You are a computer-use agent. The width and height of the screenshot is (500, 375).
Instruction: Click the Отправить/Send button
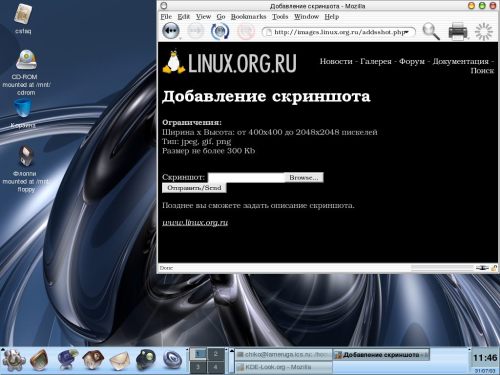click(x=194, y=188)
